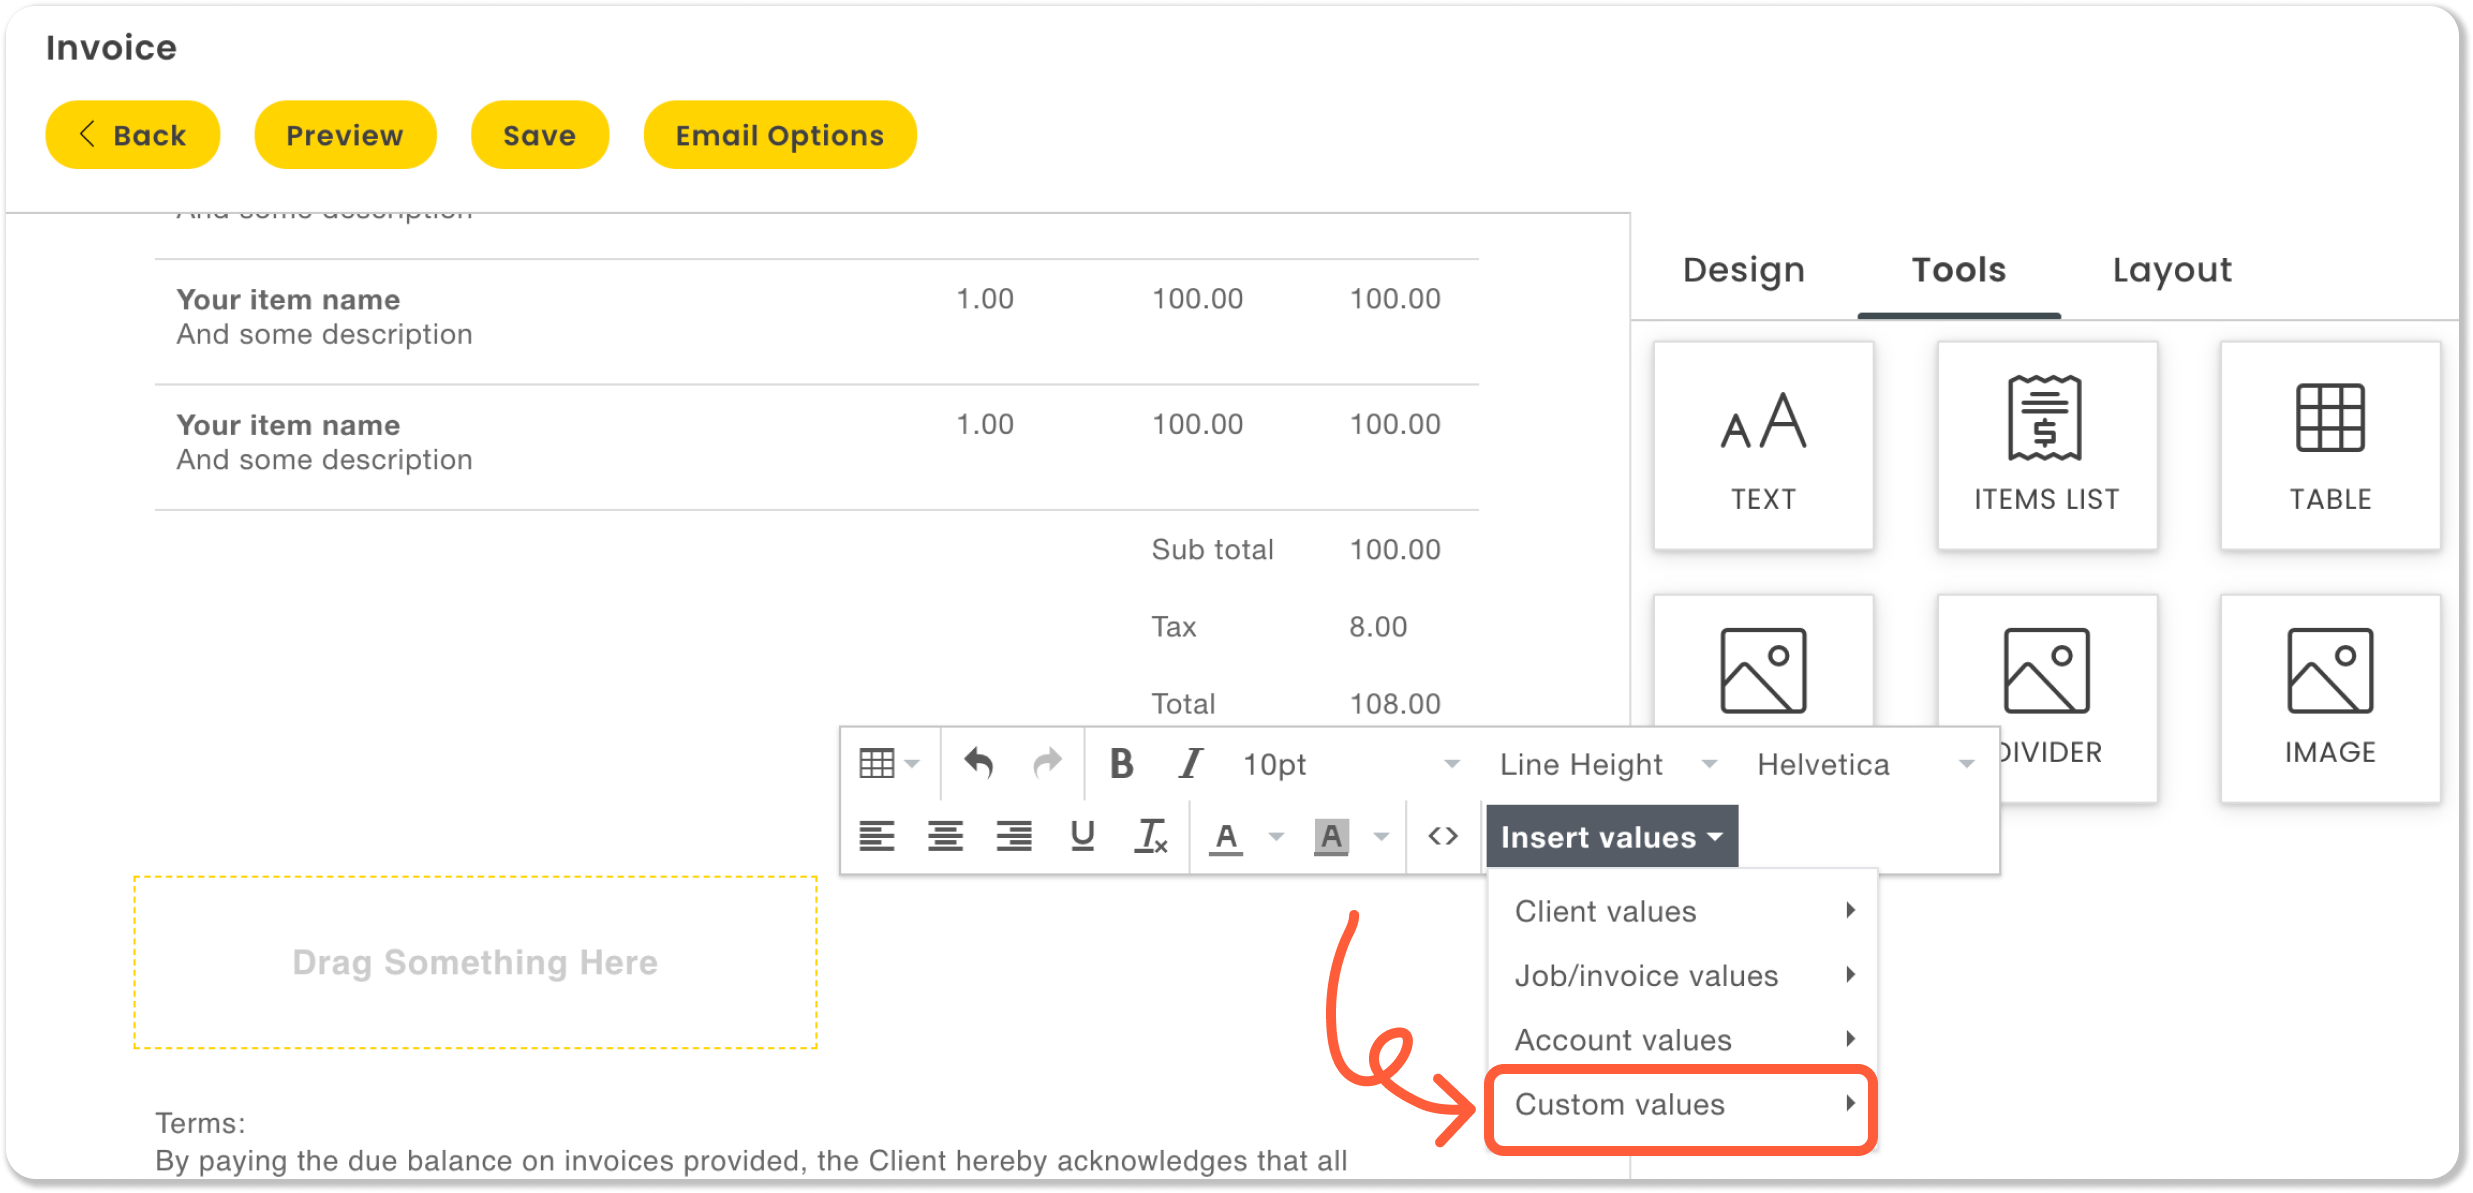Select the Table tool tile
Screen dimensions: 2473x1193
(x=2329, y=446)
